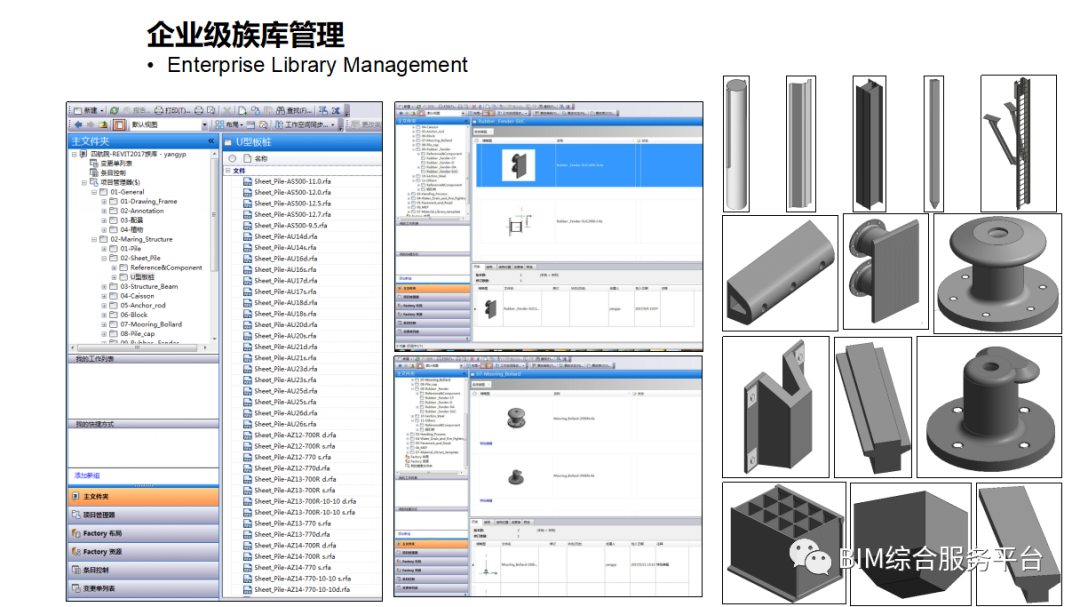Image resolution: width=1080 pixels, height=607 pixels.
Task: Open the Layout (布局) dropdown
Action: coord(229,125)
